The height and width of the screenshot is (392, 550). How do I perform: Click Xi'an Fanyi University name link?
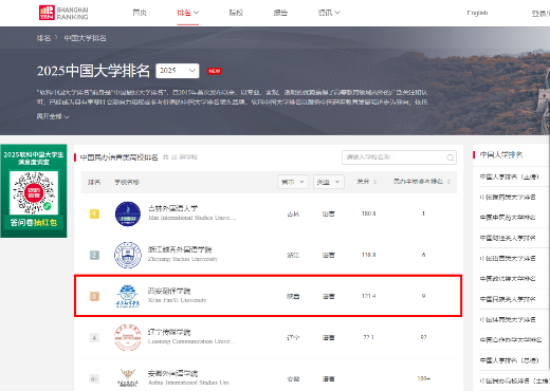169,291
